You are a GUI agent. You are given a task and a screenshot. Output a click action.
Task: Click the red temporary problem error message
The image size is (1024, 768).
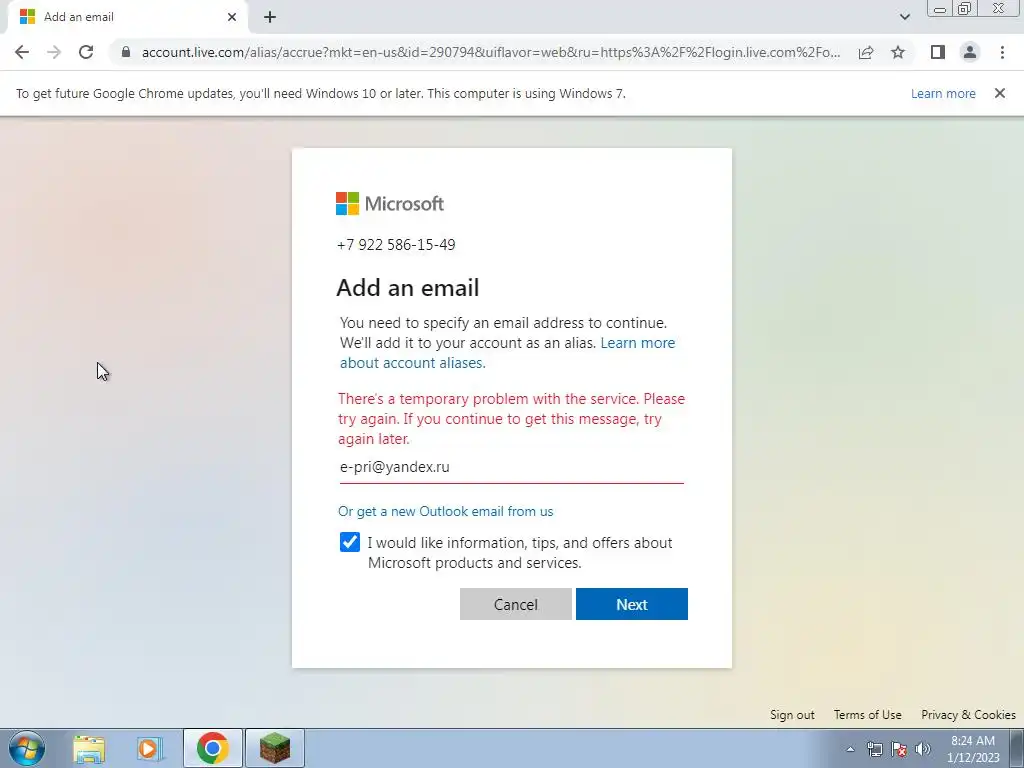point(511,419)
